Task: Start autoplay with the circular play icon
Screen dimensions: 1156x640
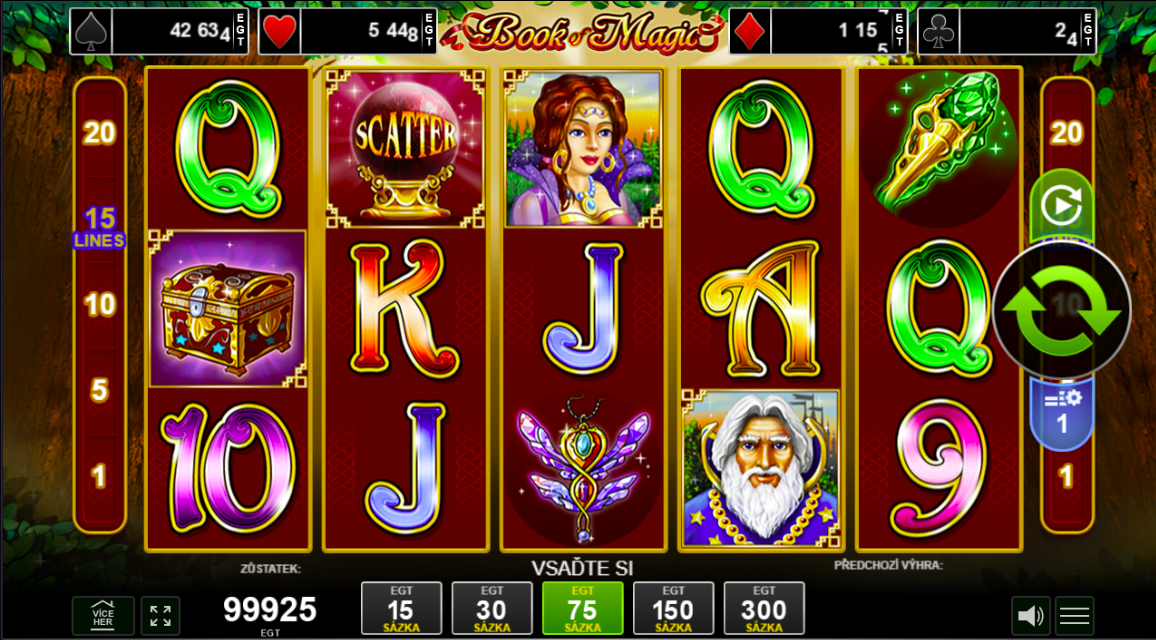Action: pos(1061,206)
